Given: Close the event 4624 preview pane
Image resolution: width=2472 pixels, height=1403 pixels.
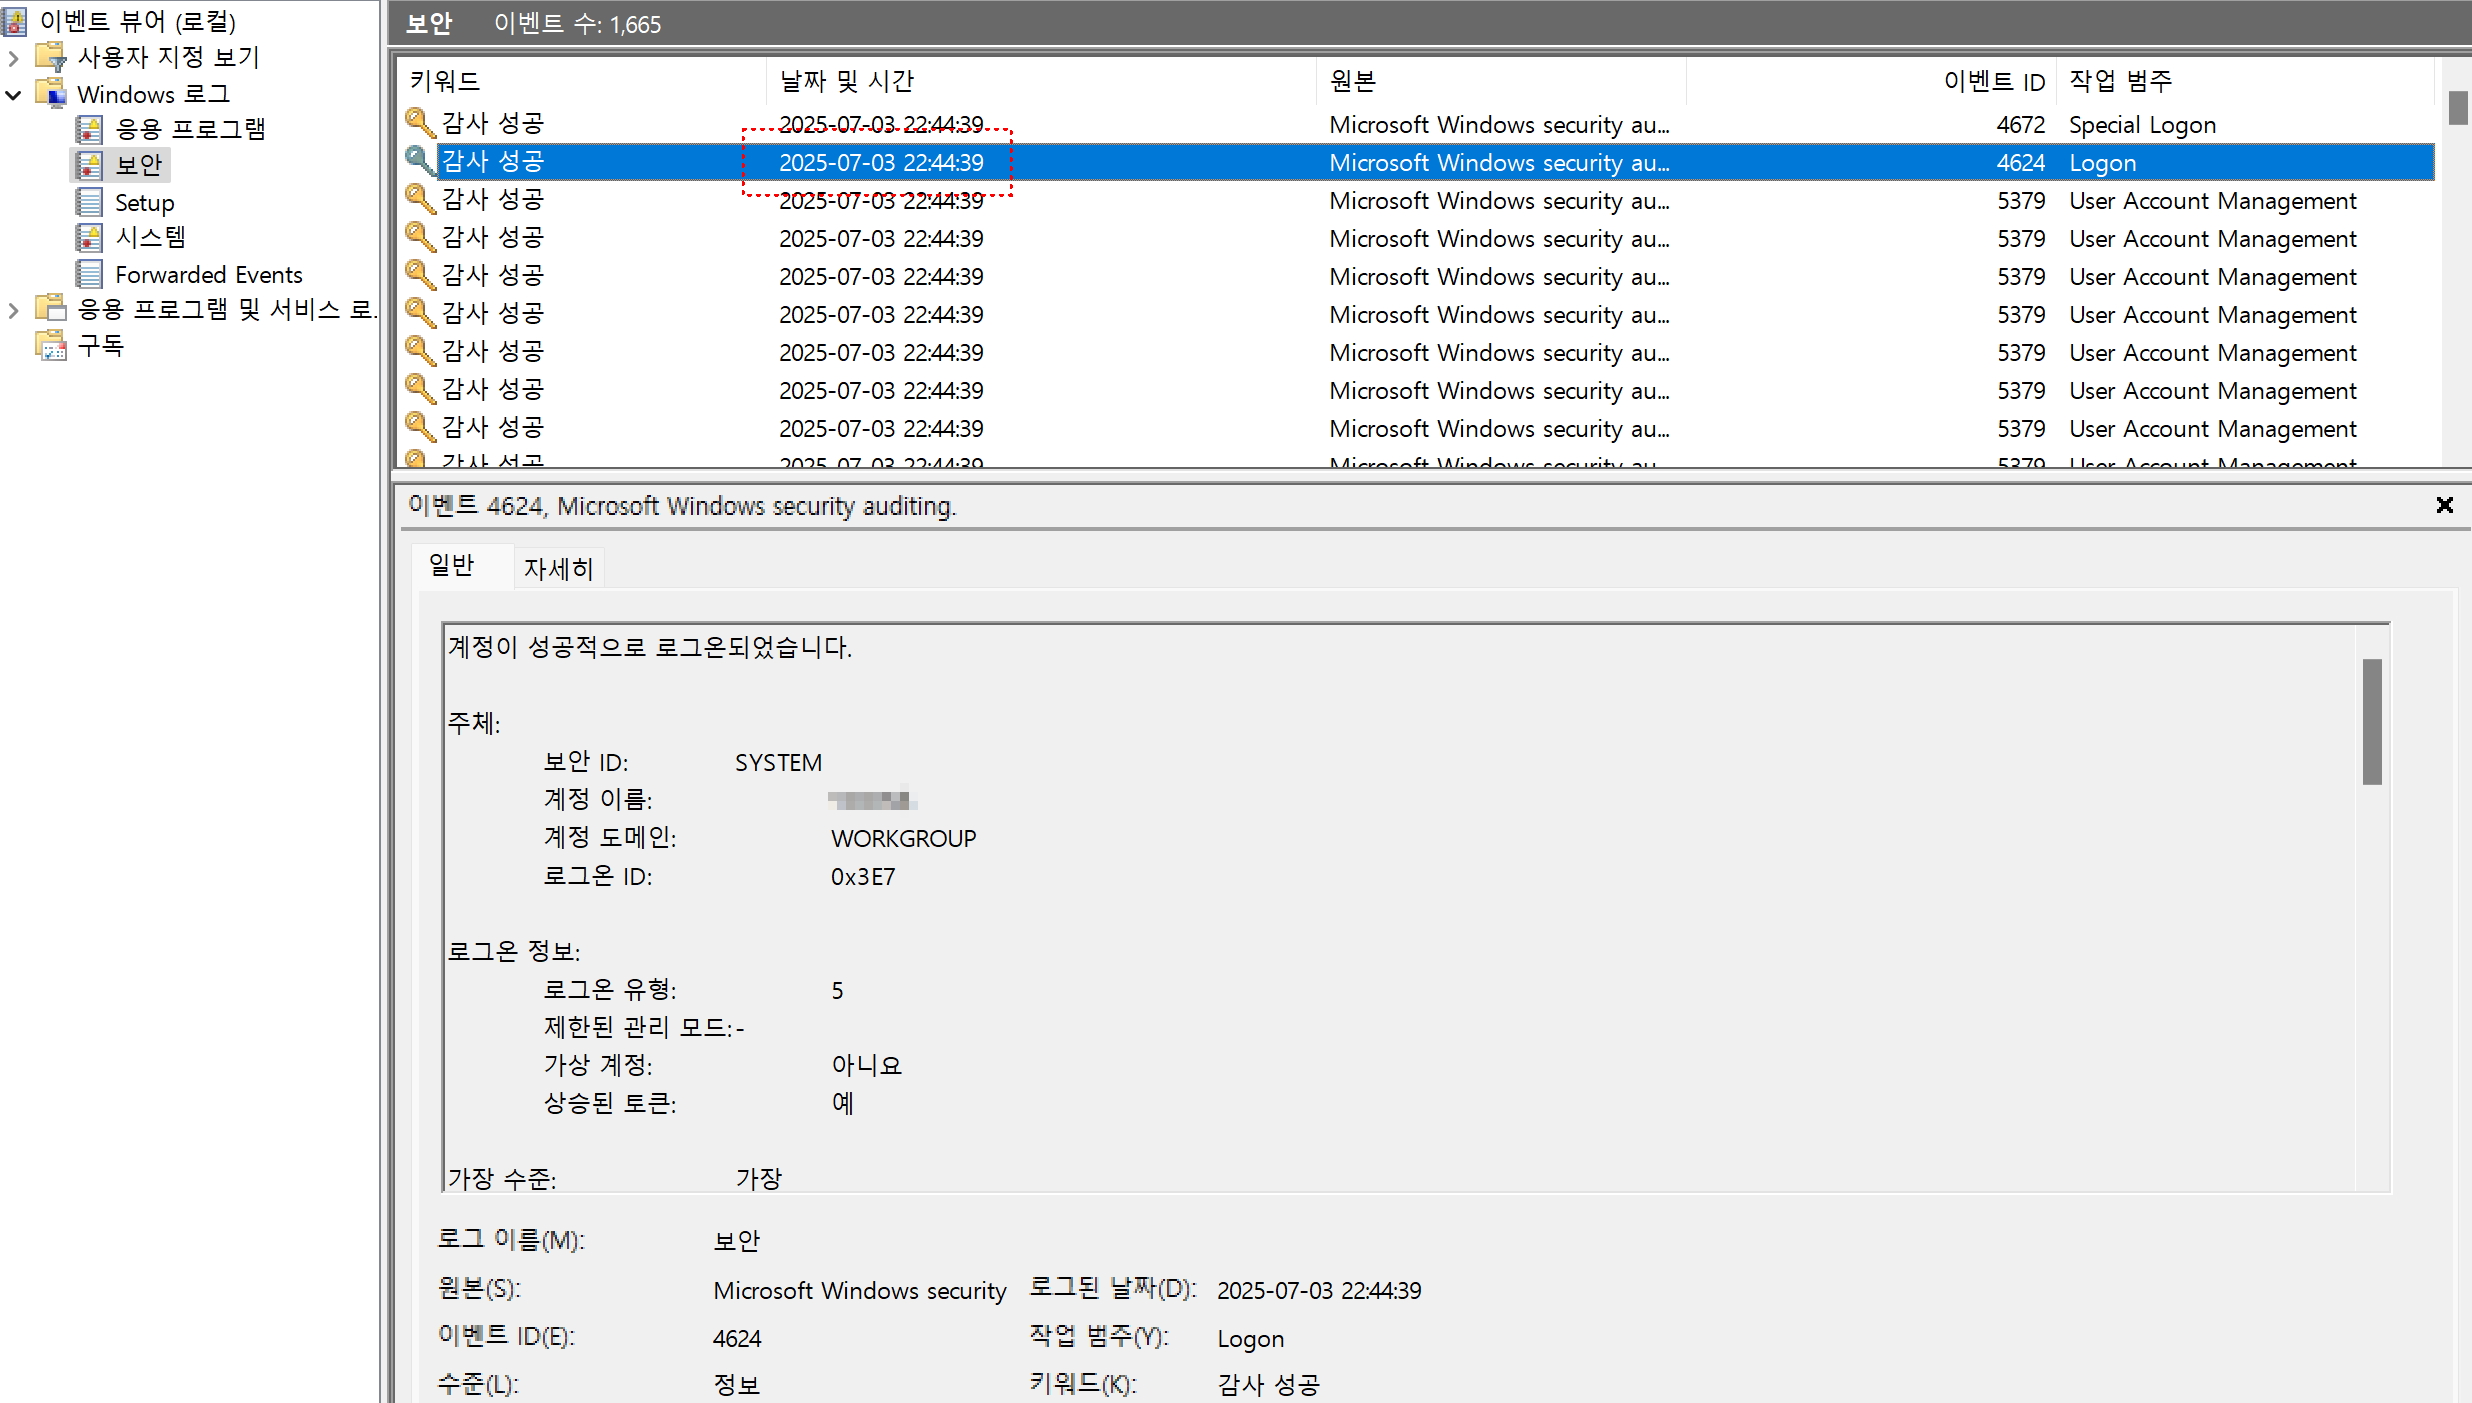Looking at the screenshot, I should pyautogui.click(x=2444, y=505).
